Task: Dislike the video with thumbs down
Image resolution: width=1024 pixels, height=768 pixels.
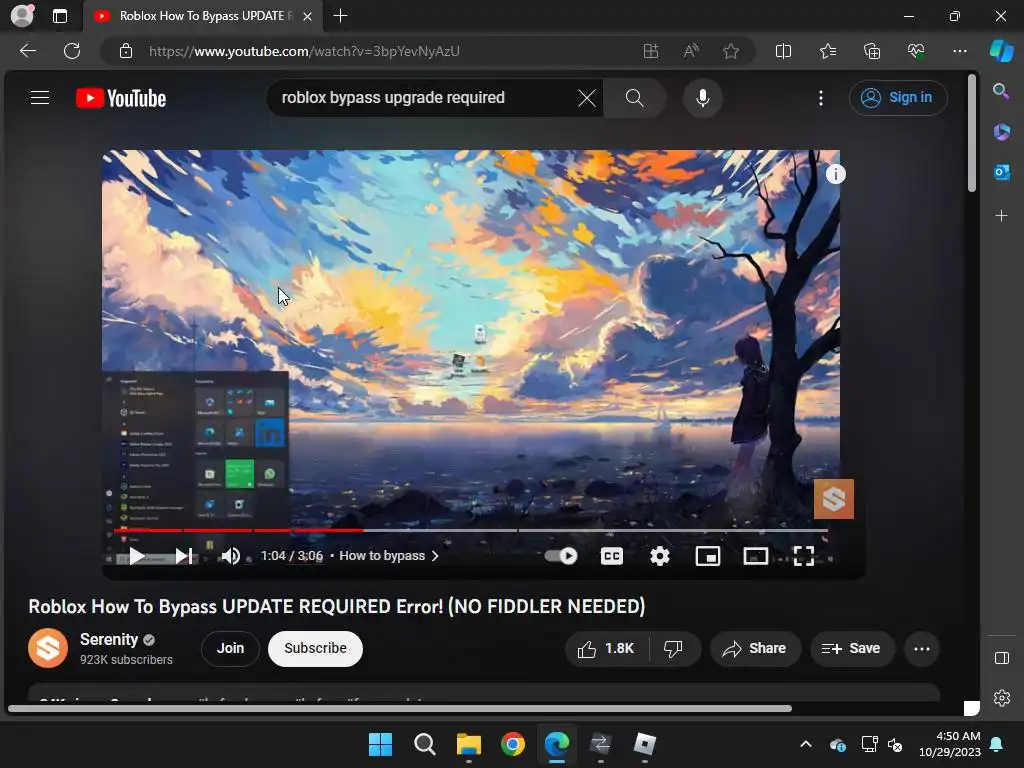Action: point(673,648)
